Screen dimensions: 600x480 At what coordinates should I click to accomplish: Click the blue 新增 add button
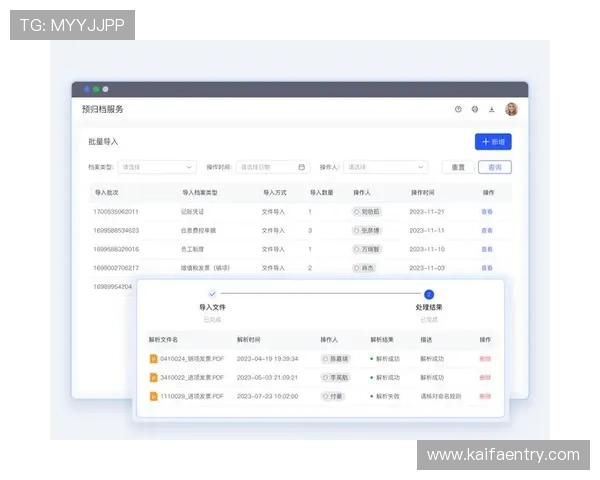coord(493,142)
